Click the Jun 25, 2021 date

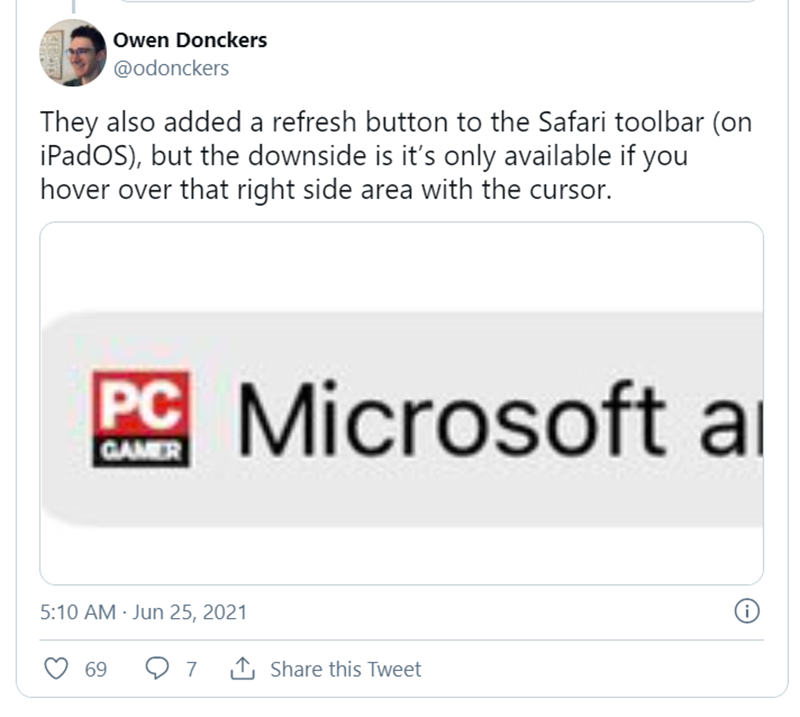190,612
